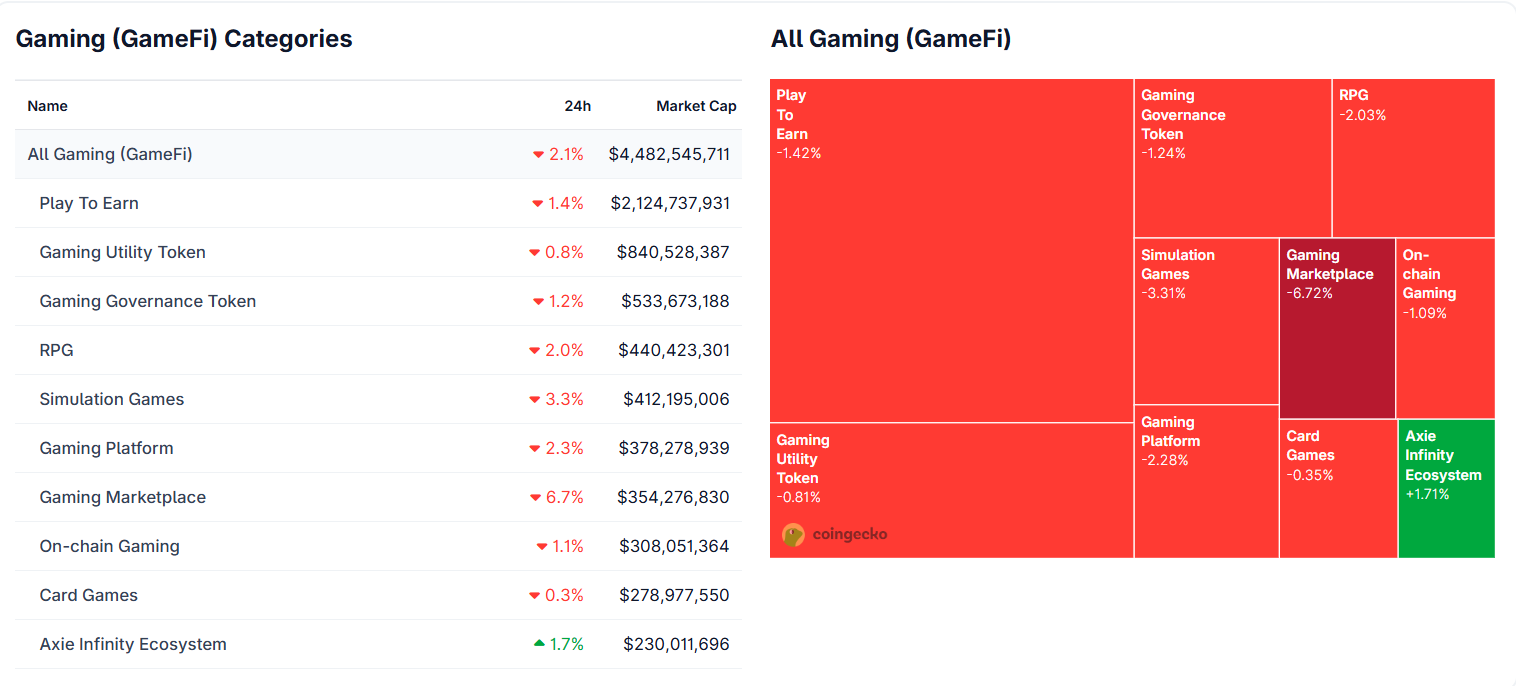Click the red indicator beside Simulation Games
Screen dimensions: 1516x686
click(534, 399)
